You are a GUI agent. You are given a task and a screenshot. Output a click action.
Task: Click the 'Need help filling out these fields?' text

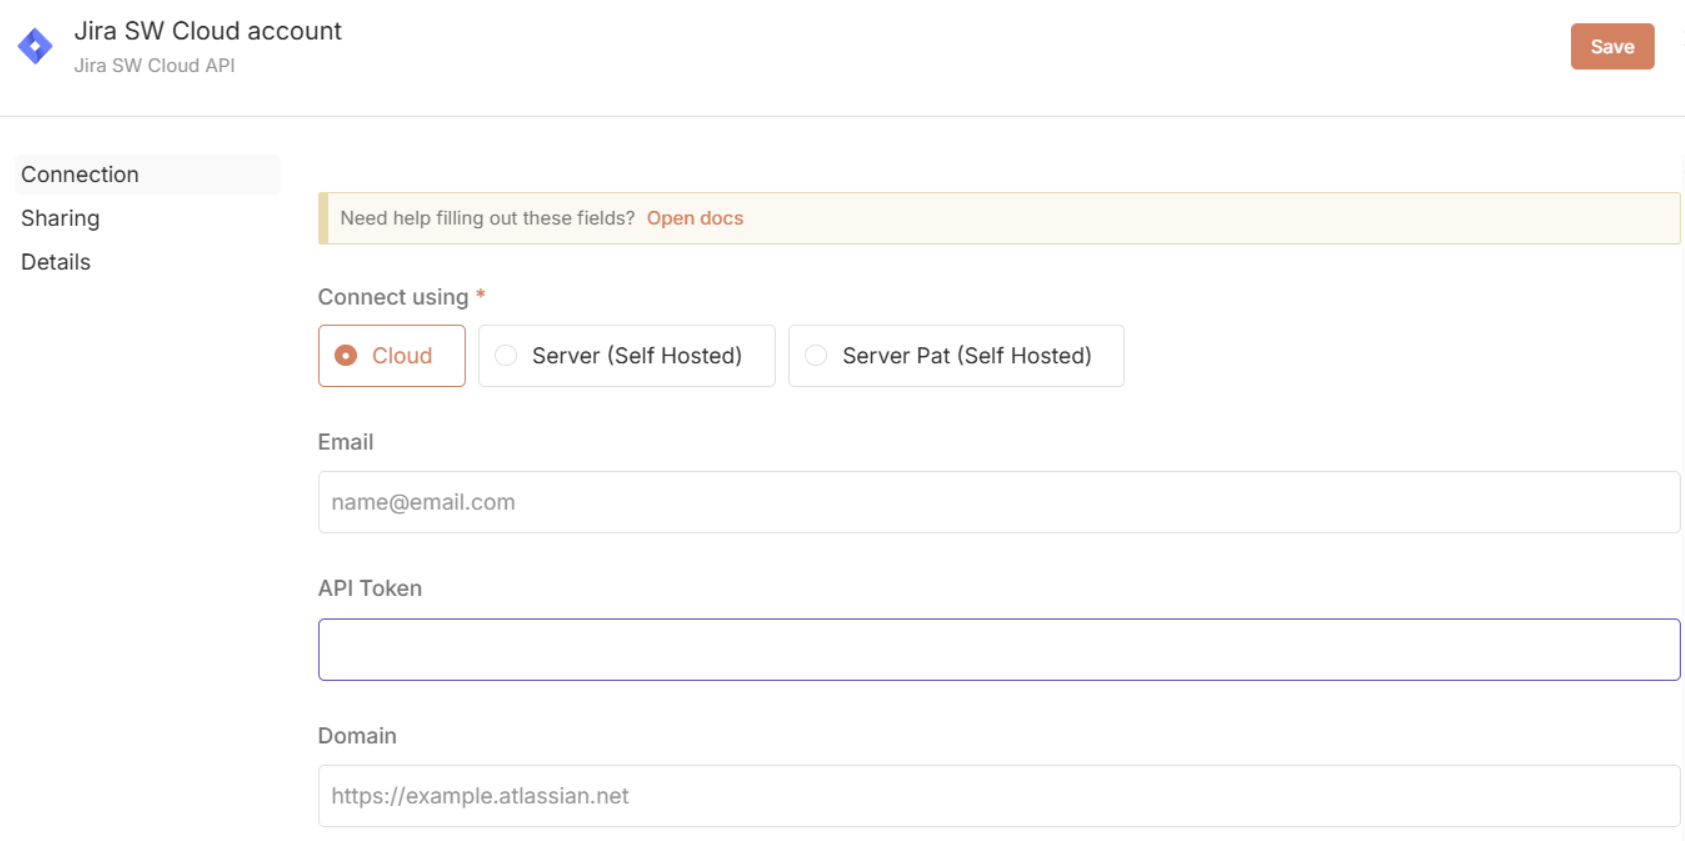click(x=487, y=218)
